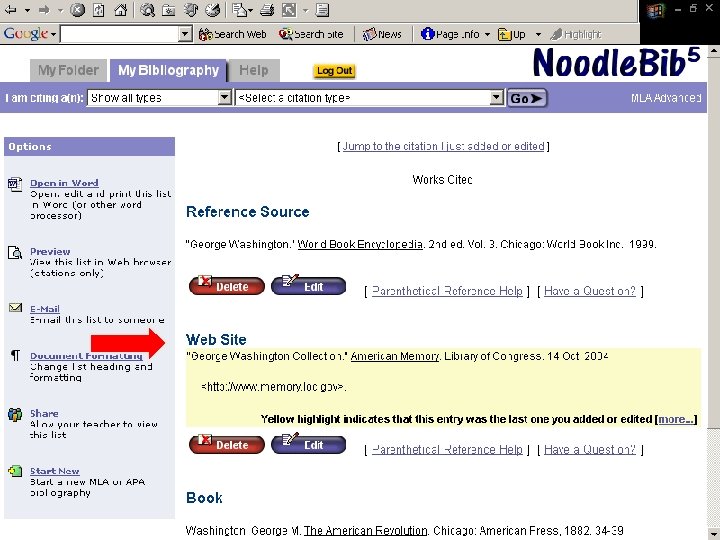
Task: Open the Help tab
Action: point(254,71)
